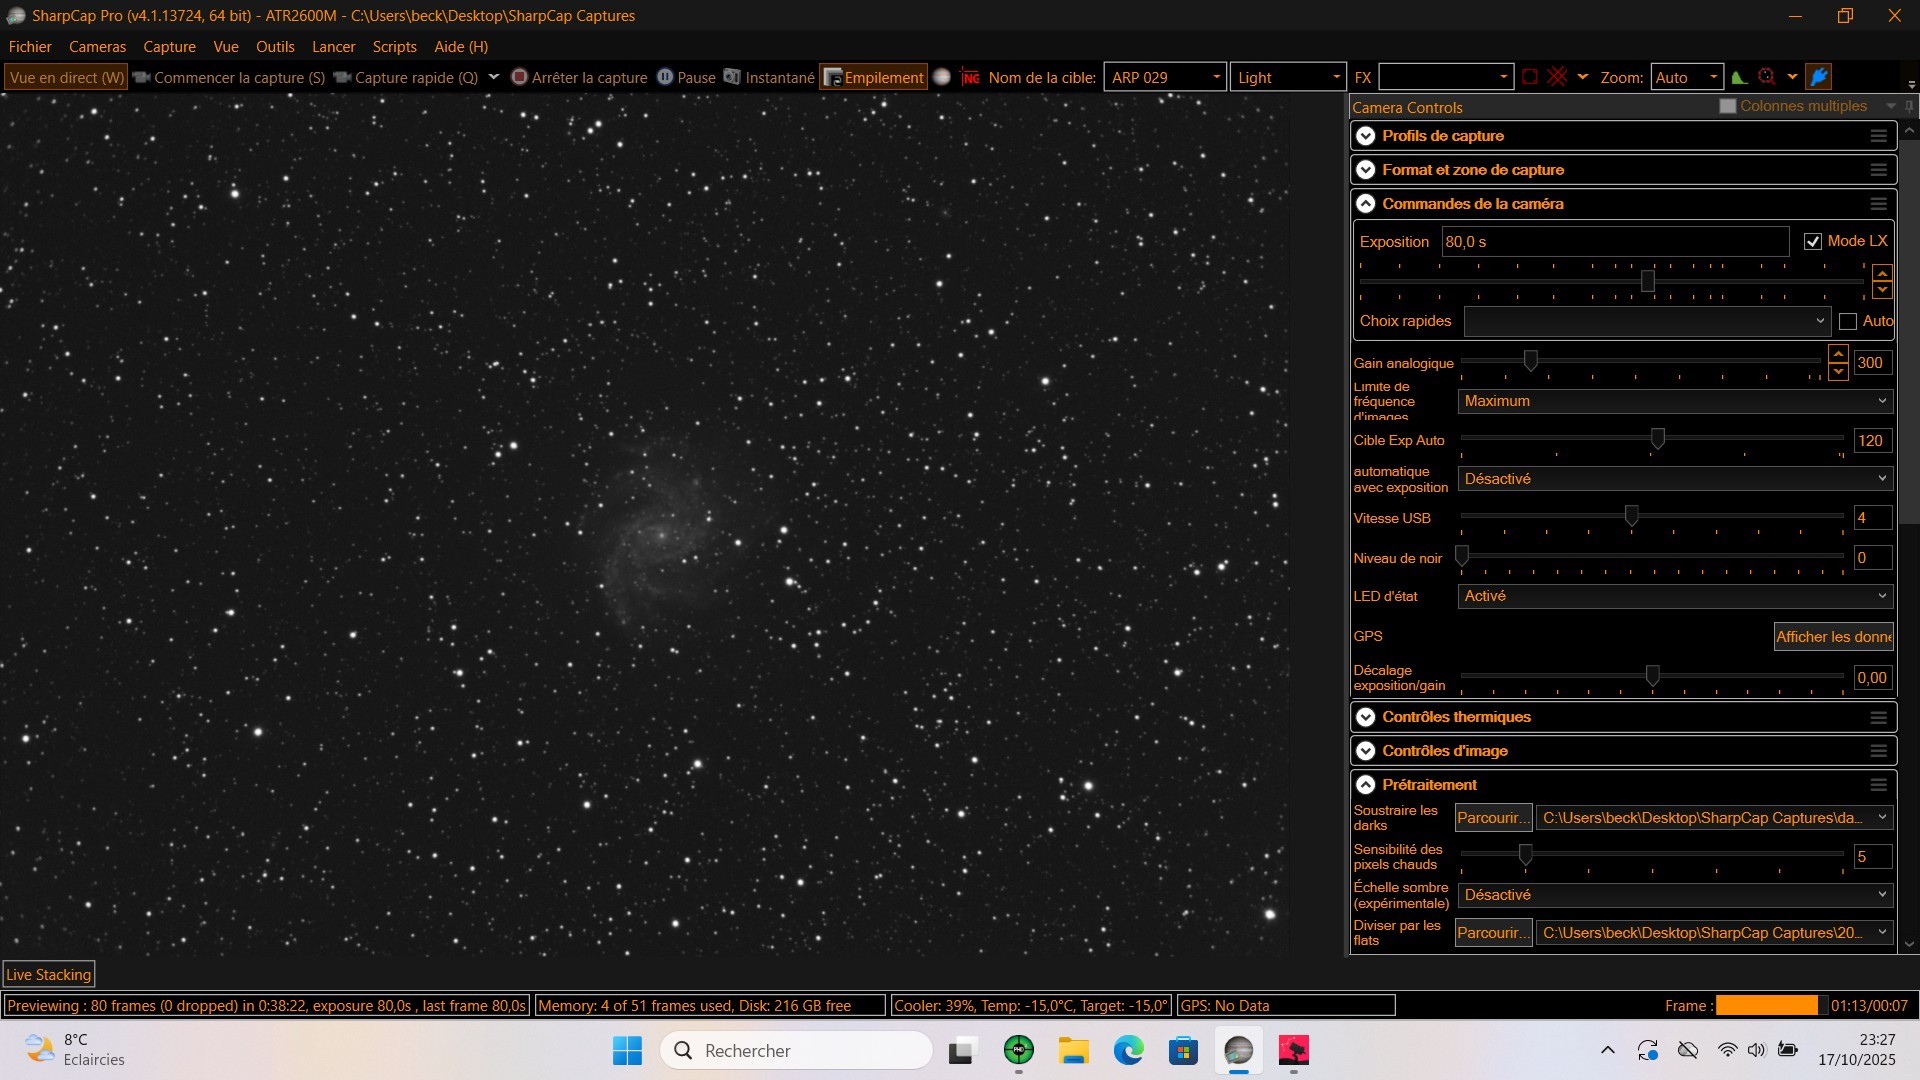The image size is (1920, 1080).
Task: Open the Aide (H) menu
Action: [461, 47]
